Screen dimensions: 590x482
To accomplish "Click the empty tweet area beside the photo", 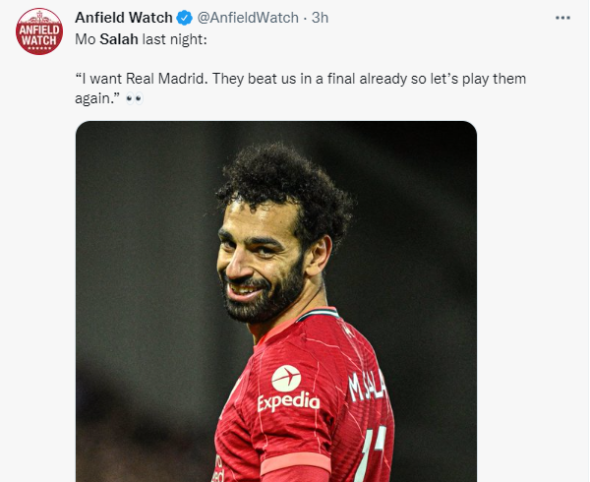I will (531, 301).
